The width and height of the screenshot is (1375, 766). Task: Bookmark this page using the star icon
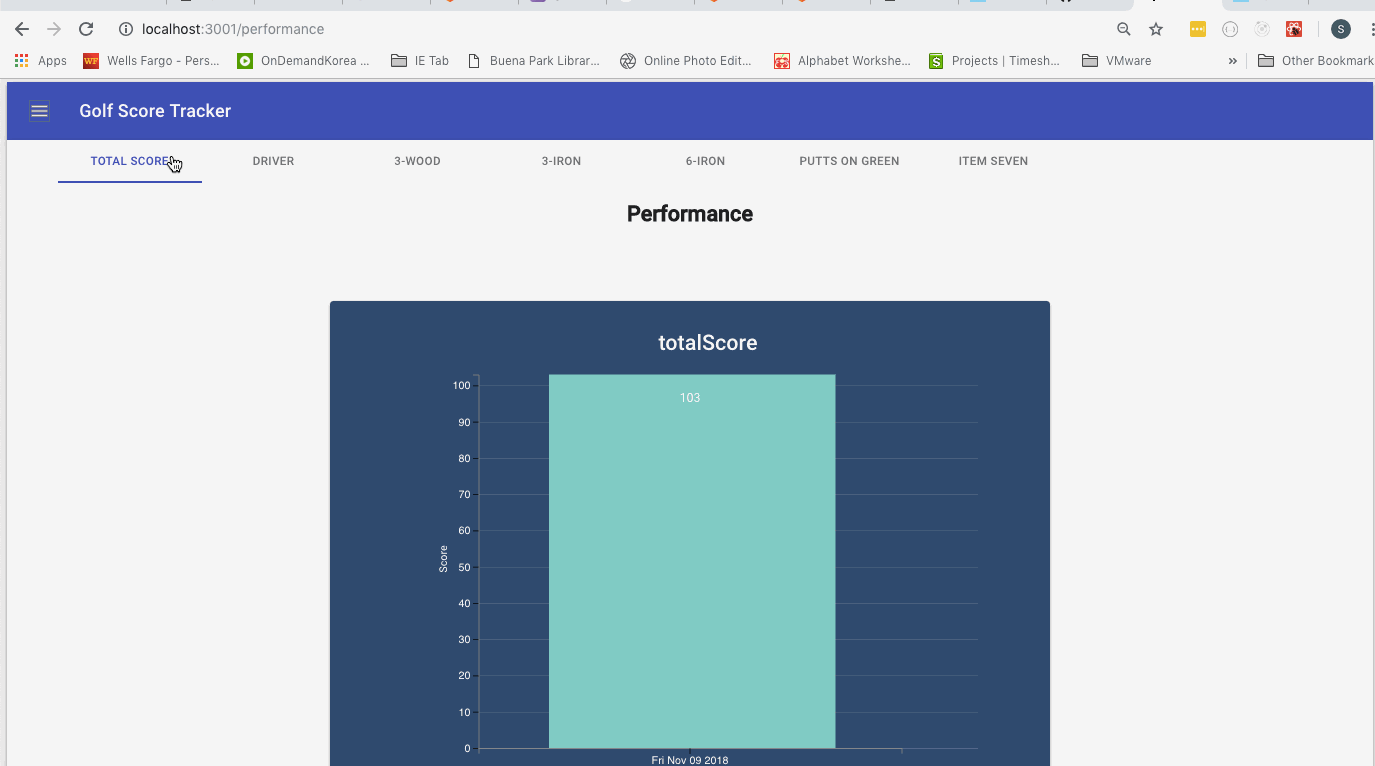(x=1156, y=29)
